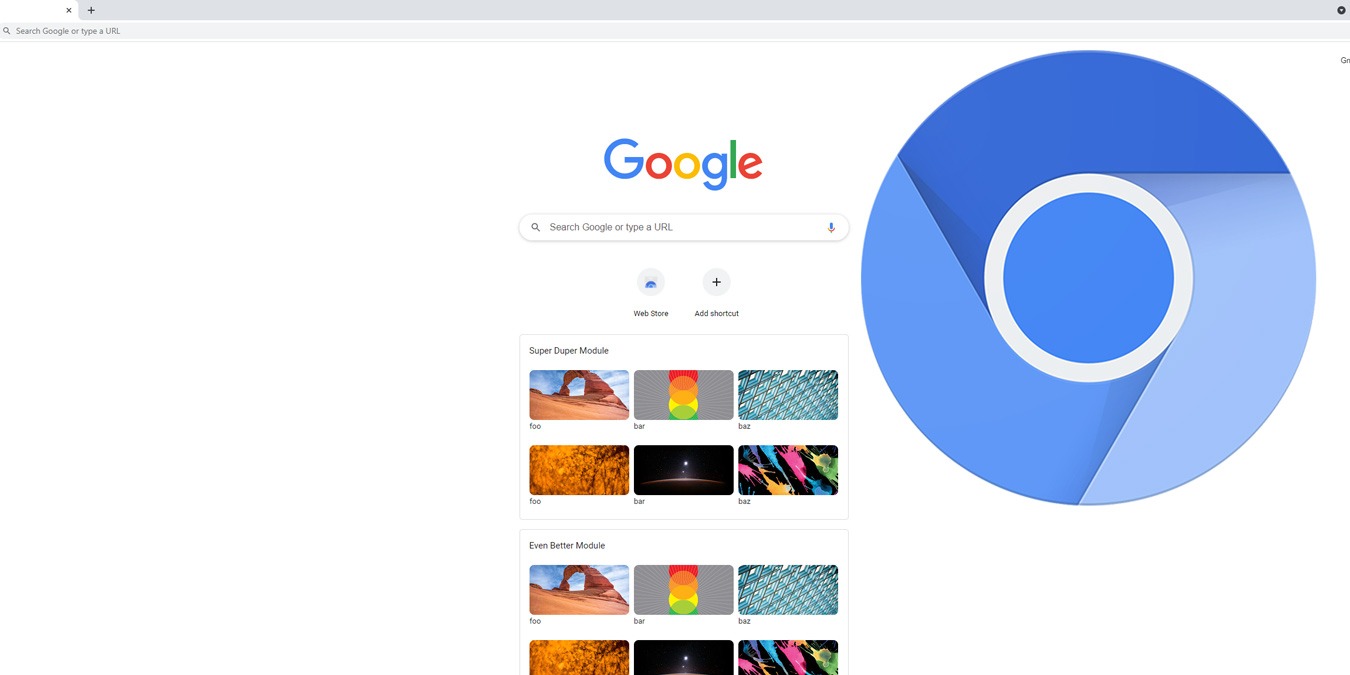Viewport: 1350px width, 675px height.
Task: Select the current browser tab
Action: [x=35, y=10]
